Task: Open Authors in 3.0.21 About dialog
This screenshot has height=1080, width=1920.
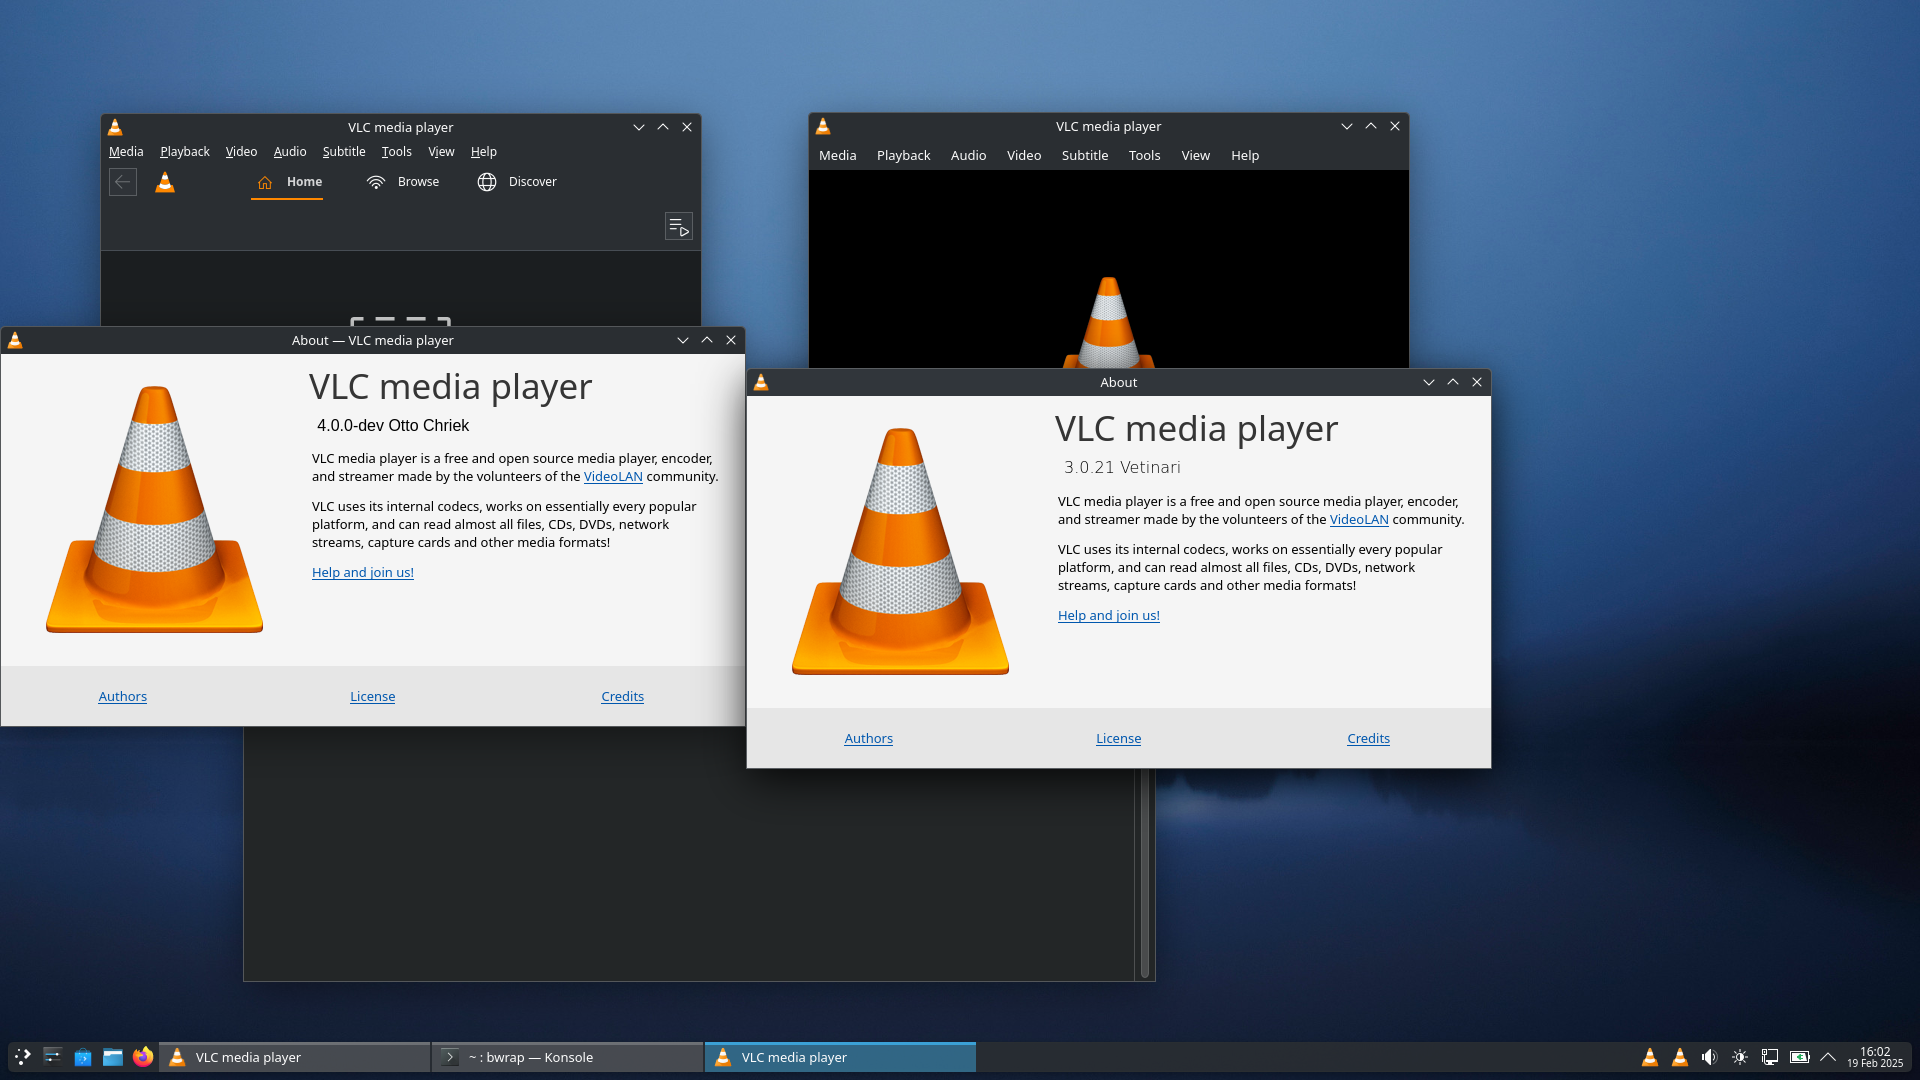Action: (x=869, y=739)
